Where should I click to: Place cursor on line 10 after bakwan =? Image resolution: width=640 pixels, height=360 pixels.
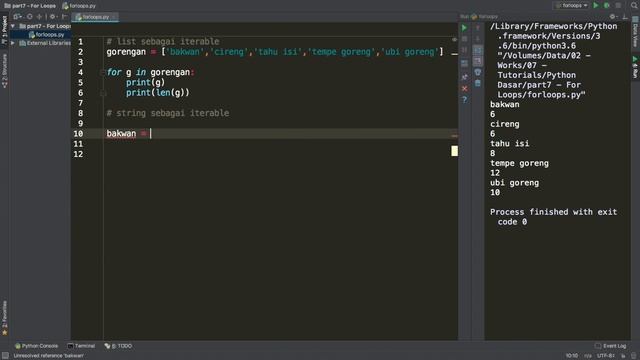coord(151,133)
